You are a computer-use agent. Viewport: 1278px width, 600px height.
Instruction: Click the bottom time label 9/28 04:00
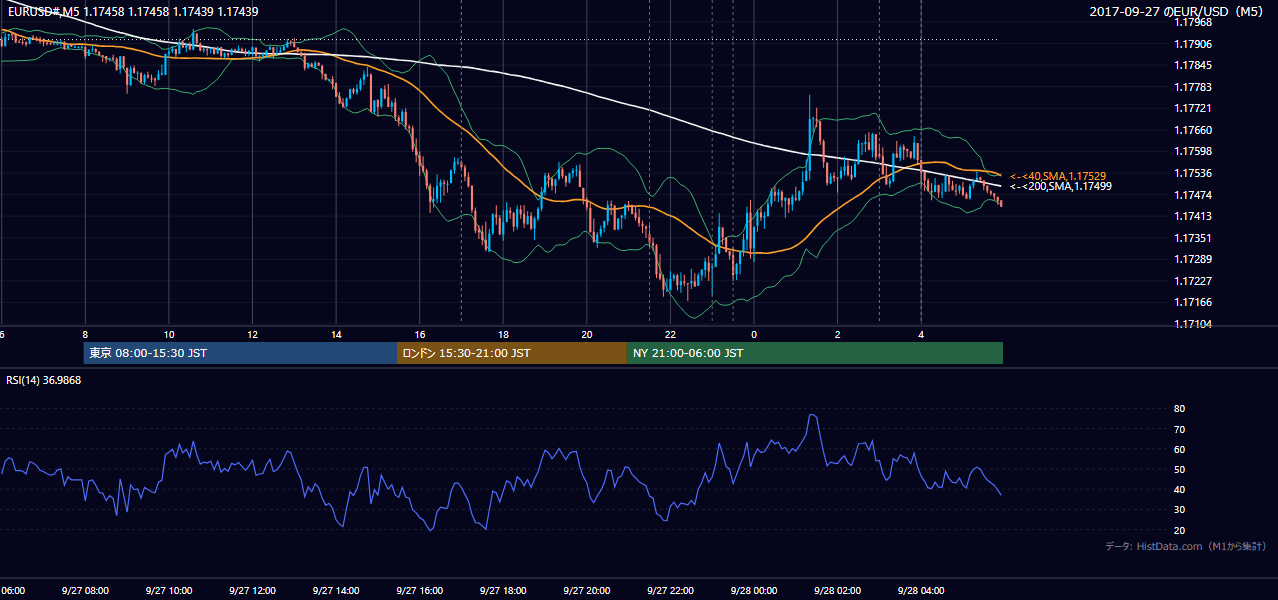click(x=921, y=590)
